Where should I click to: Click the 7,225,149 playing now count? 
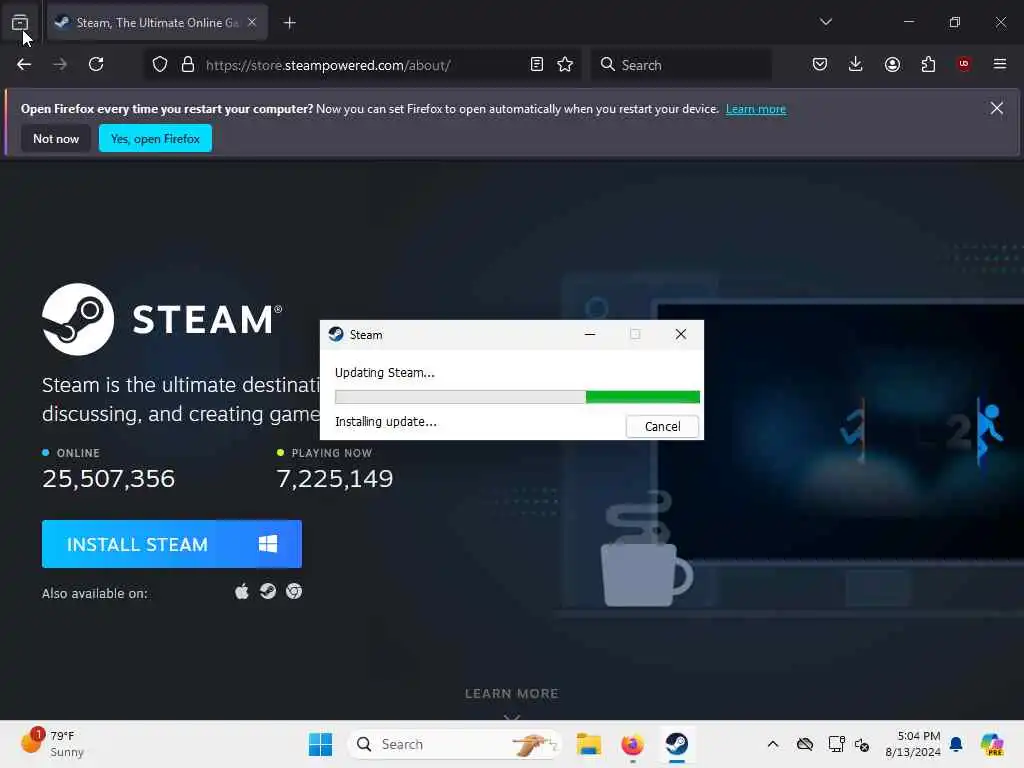[x=335, y=479]
